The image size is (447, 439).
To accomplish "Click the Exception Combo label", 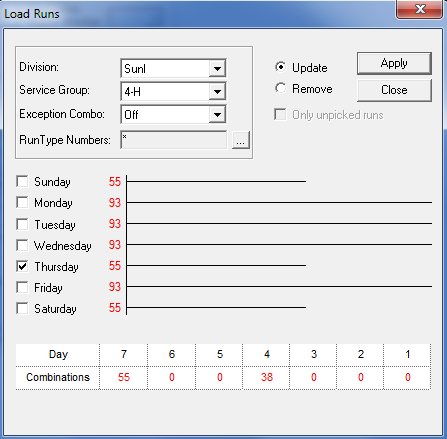I will point(62,114).
